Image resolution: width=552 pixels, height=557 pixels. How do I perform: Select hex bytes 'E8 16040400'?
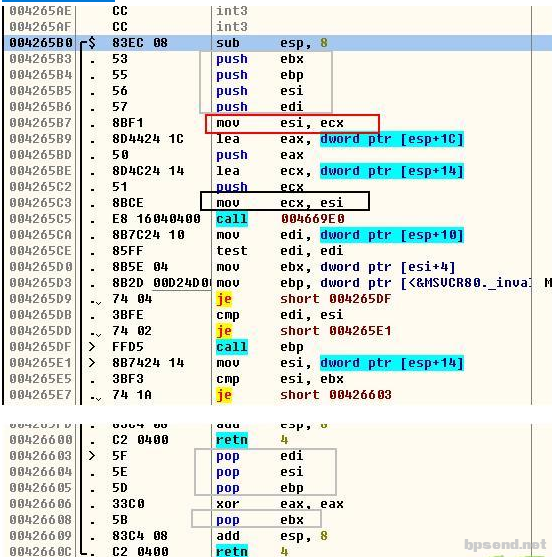(156, 219)
